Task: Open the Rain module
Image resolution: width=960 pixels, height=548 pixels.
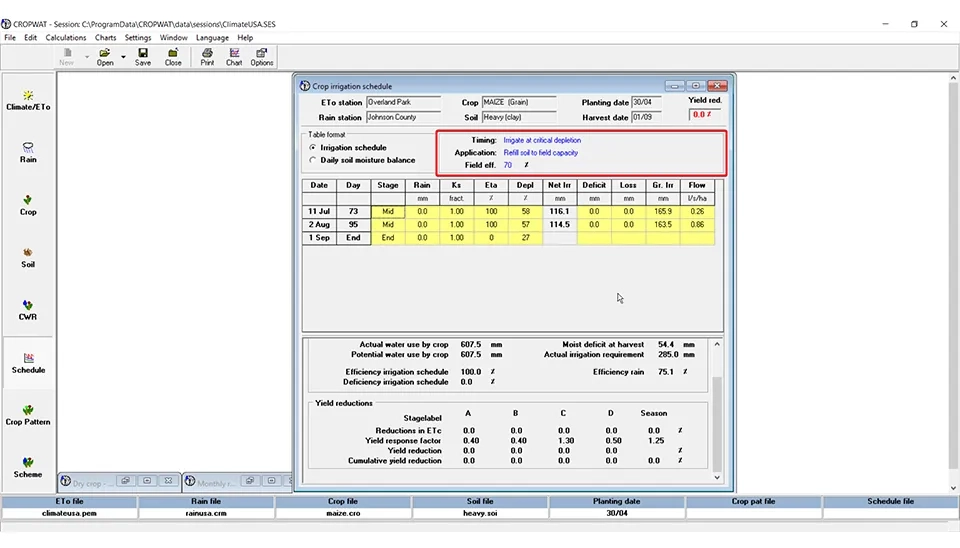Action: [x=28, y=152]
